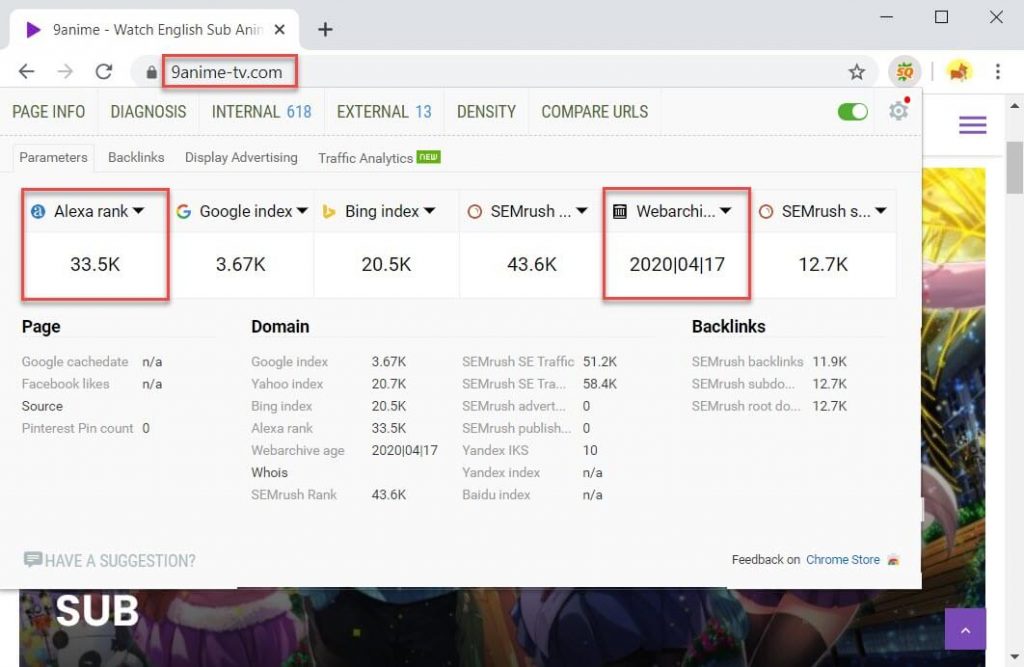Image resolution: width=1024 pixels, height=667 pixels.
Task: Open the Source link under Page
Action: coord(42,406)
